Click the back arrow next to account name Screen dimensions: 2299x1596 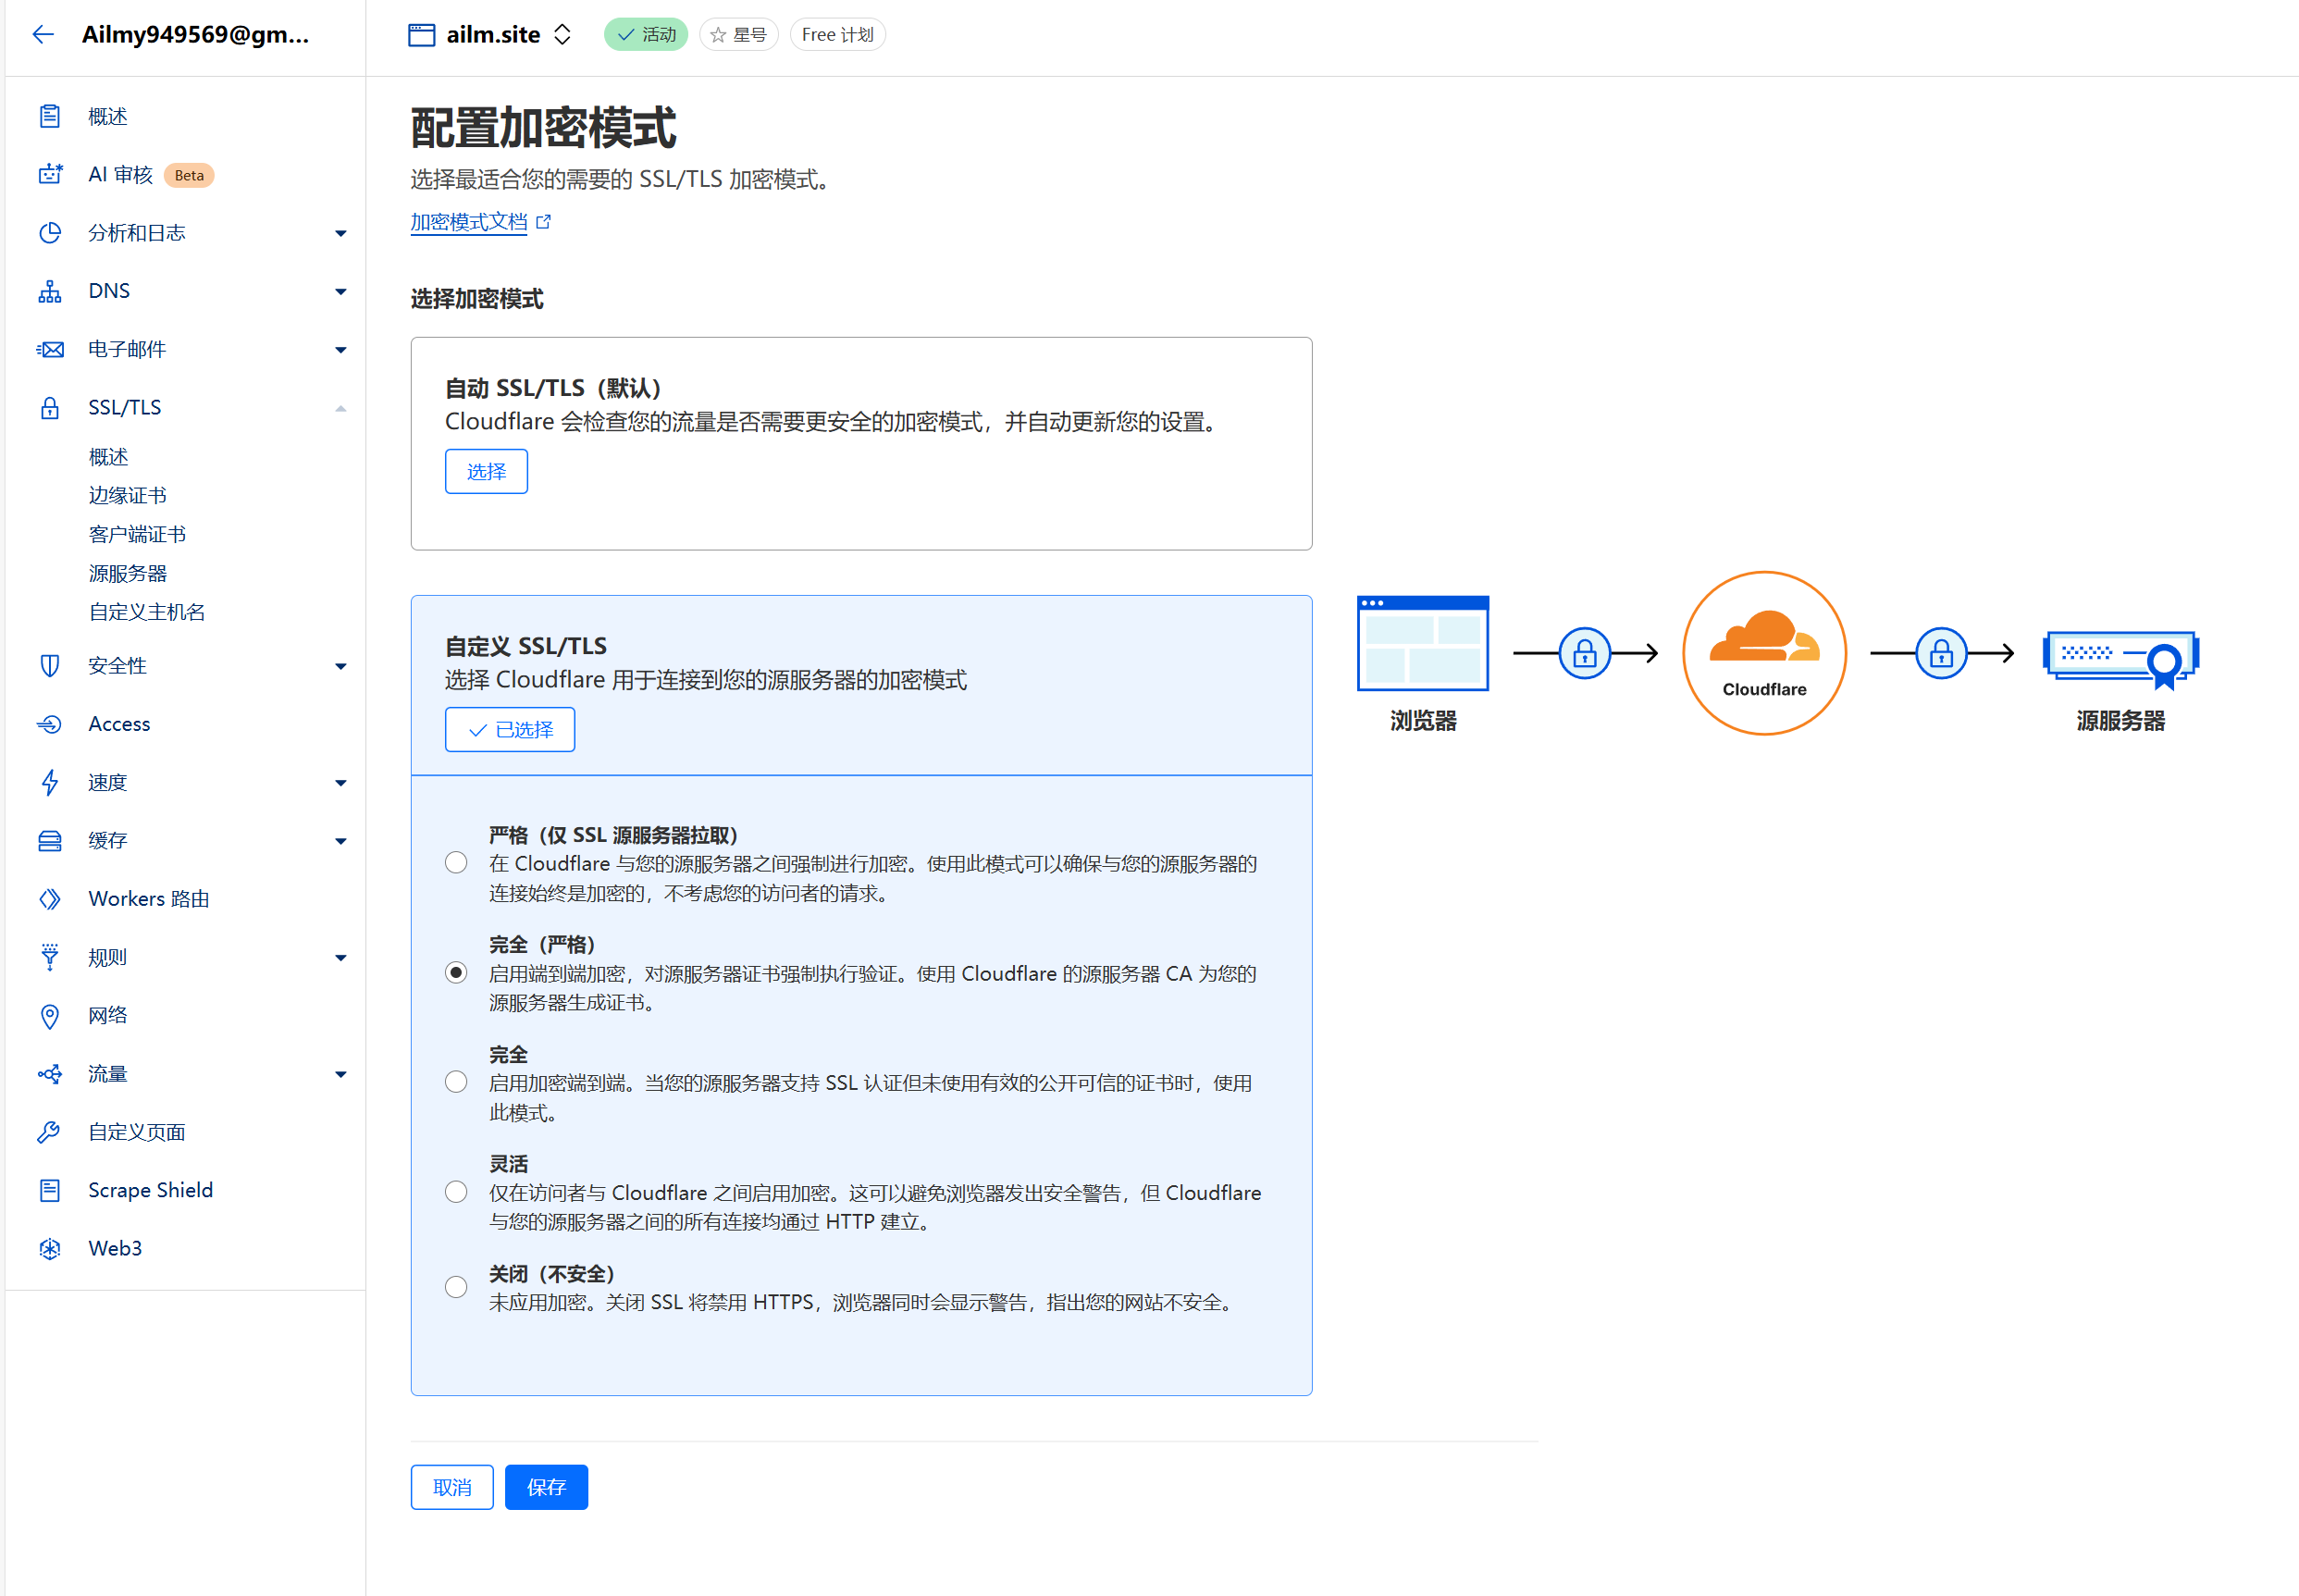tap(42, 35)
